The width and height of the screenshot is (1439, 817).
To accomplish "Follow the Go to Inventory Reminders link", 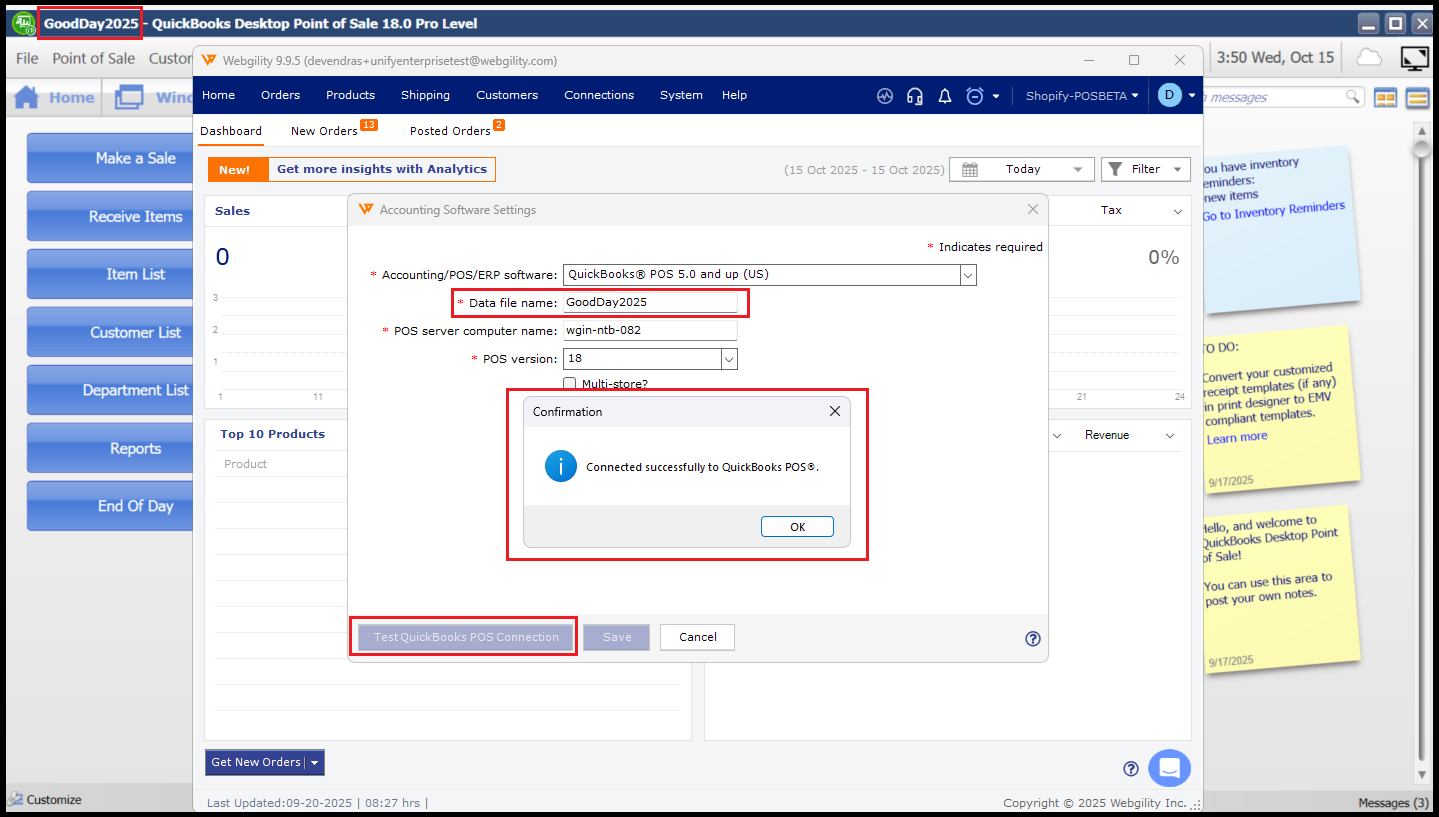I will tap(1273, 212).
